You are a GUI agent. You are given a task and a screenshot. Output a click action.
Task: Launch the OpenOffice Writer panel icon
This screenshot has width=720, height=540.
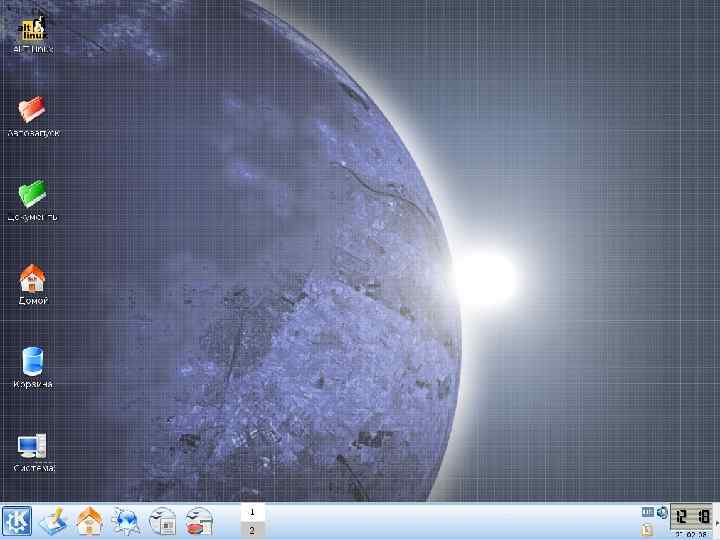tap(163, 521)
